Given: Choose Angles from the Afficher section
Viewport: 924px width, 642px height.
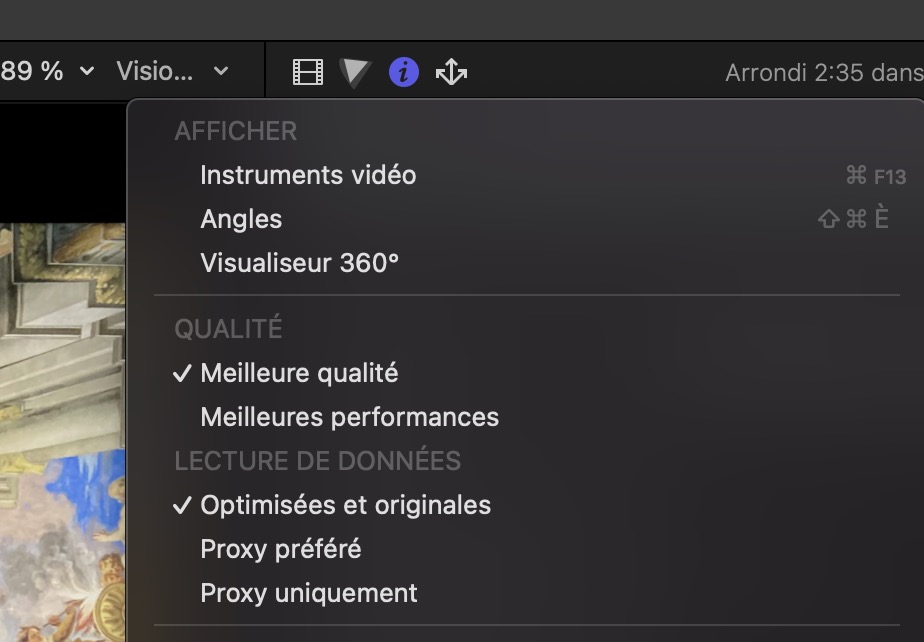Looking at the screenshot, I should coord(241,219).
